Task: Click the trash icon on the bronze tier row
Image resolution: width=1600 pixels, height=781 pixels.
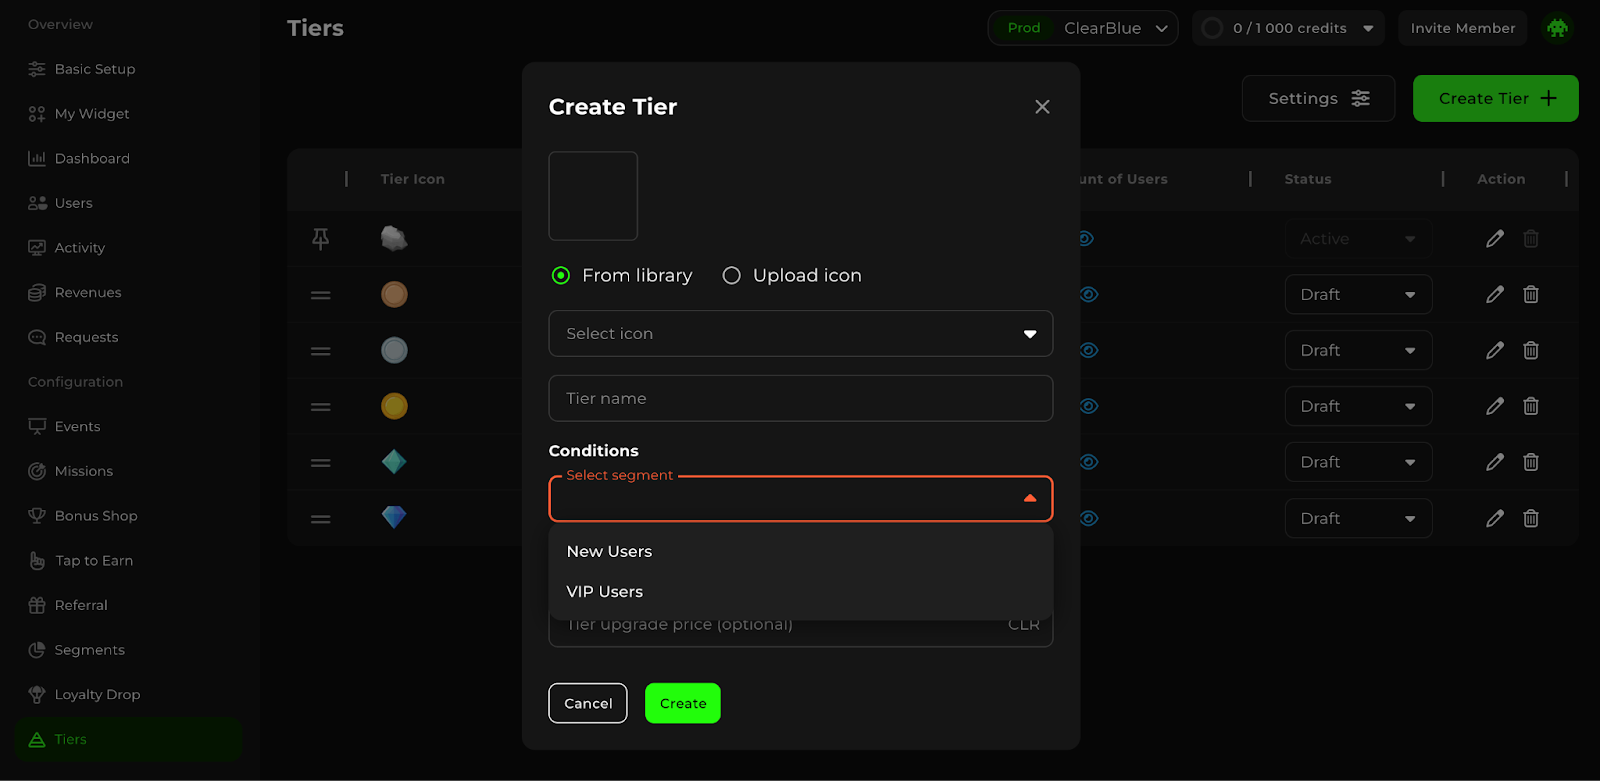Action: (1530, 294)
